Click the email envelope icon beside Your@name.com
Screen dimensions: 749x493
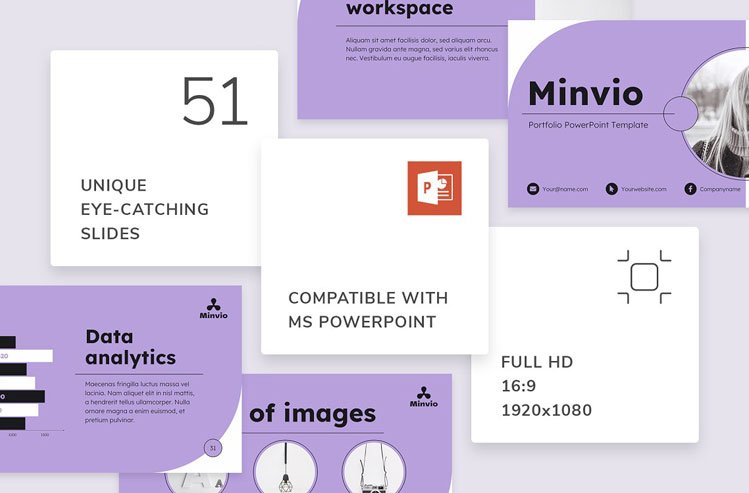click(x=533, y=189)
